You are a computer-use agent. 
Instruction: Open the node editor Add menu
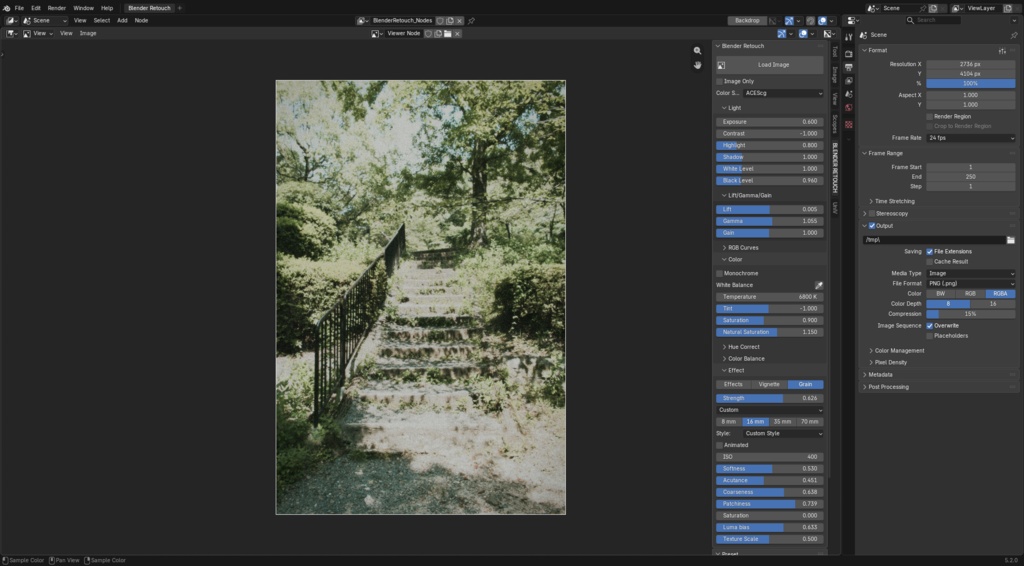[x=122, y=21]
